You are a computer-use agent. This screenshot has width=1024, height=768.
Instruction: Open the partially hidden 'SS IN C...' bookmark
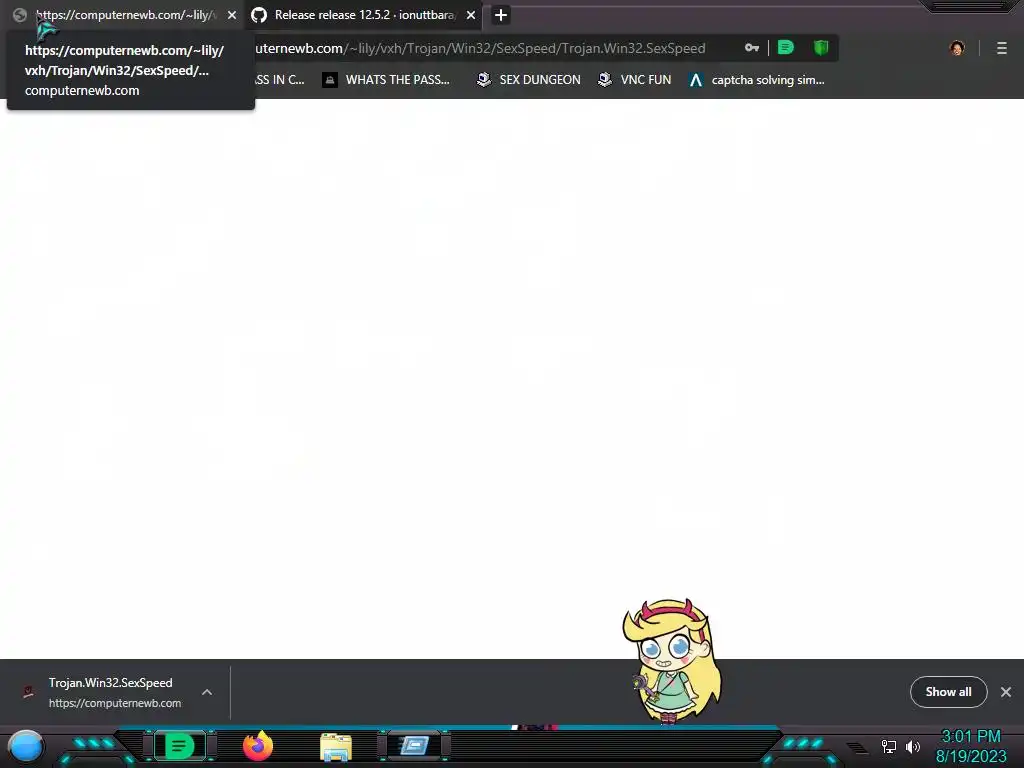pos(280,80)
